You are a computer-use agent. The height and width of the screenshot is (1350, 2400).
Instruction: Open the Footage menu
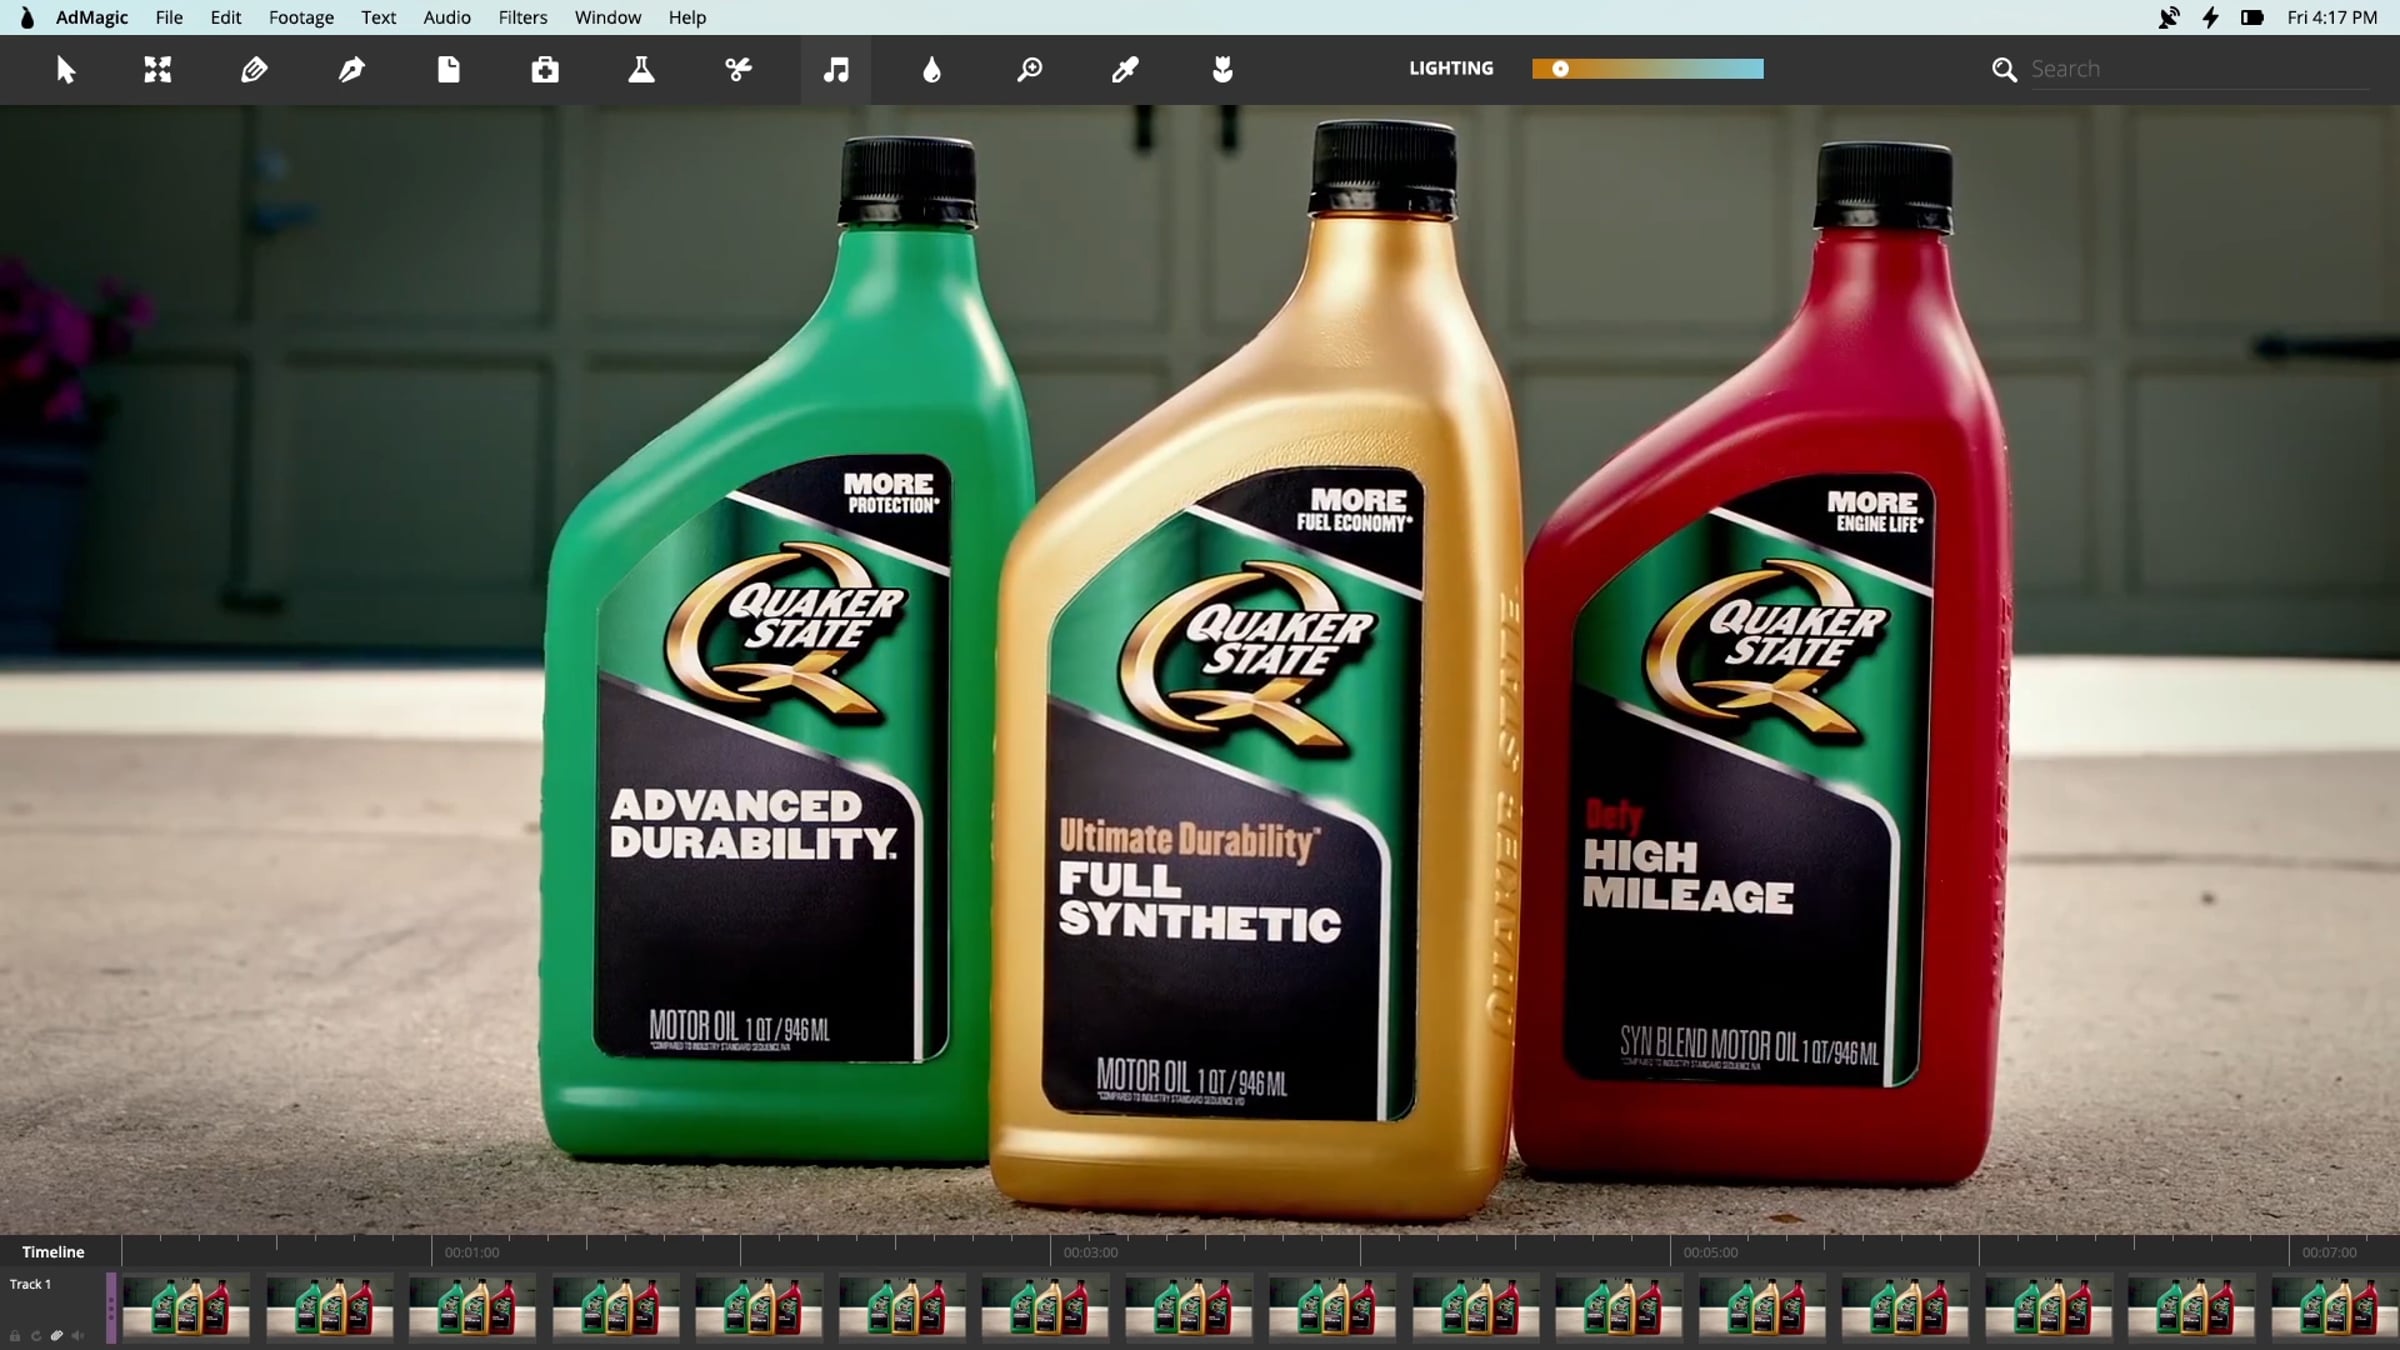(301, 17)
